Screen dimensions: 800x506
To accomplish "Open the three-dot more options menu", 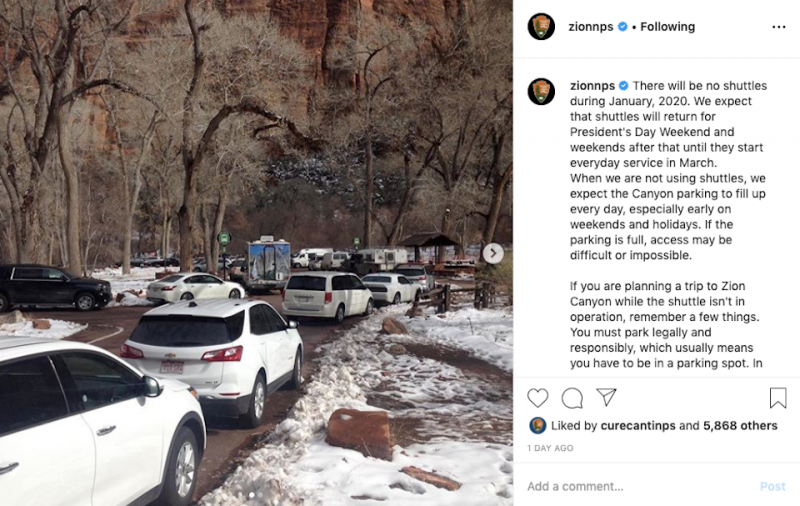I will pos(779,27).
